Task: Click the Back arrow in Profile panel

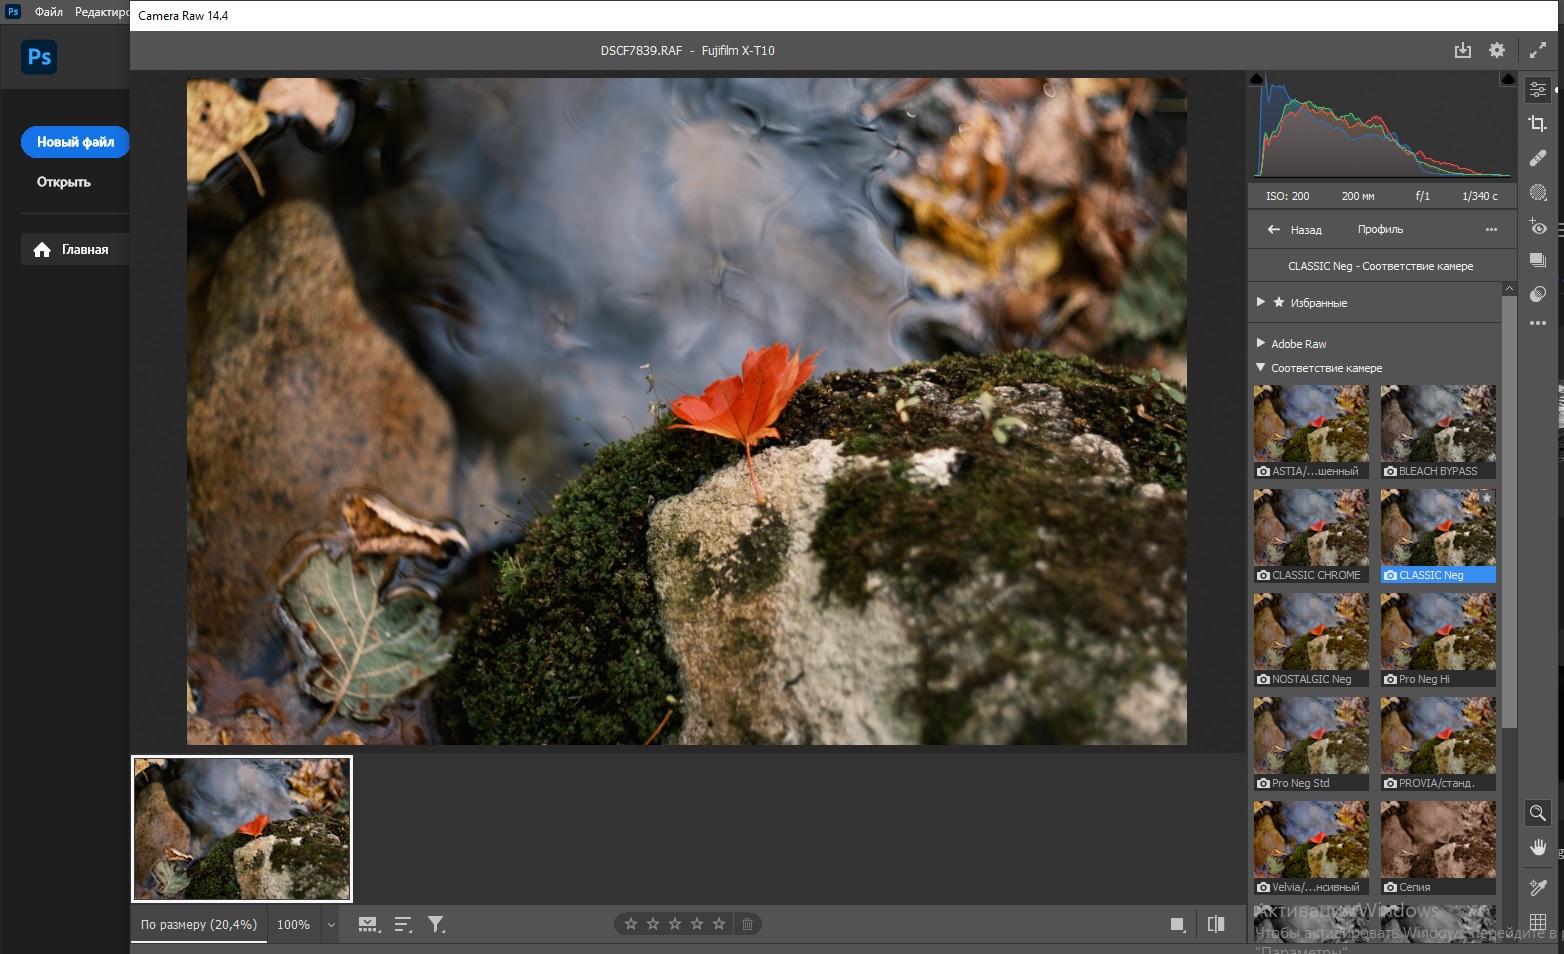Action: click(x=1274, y=230)
